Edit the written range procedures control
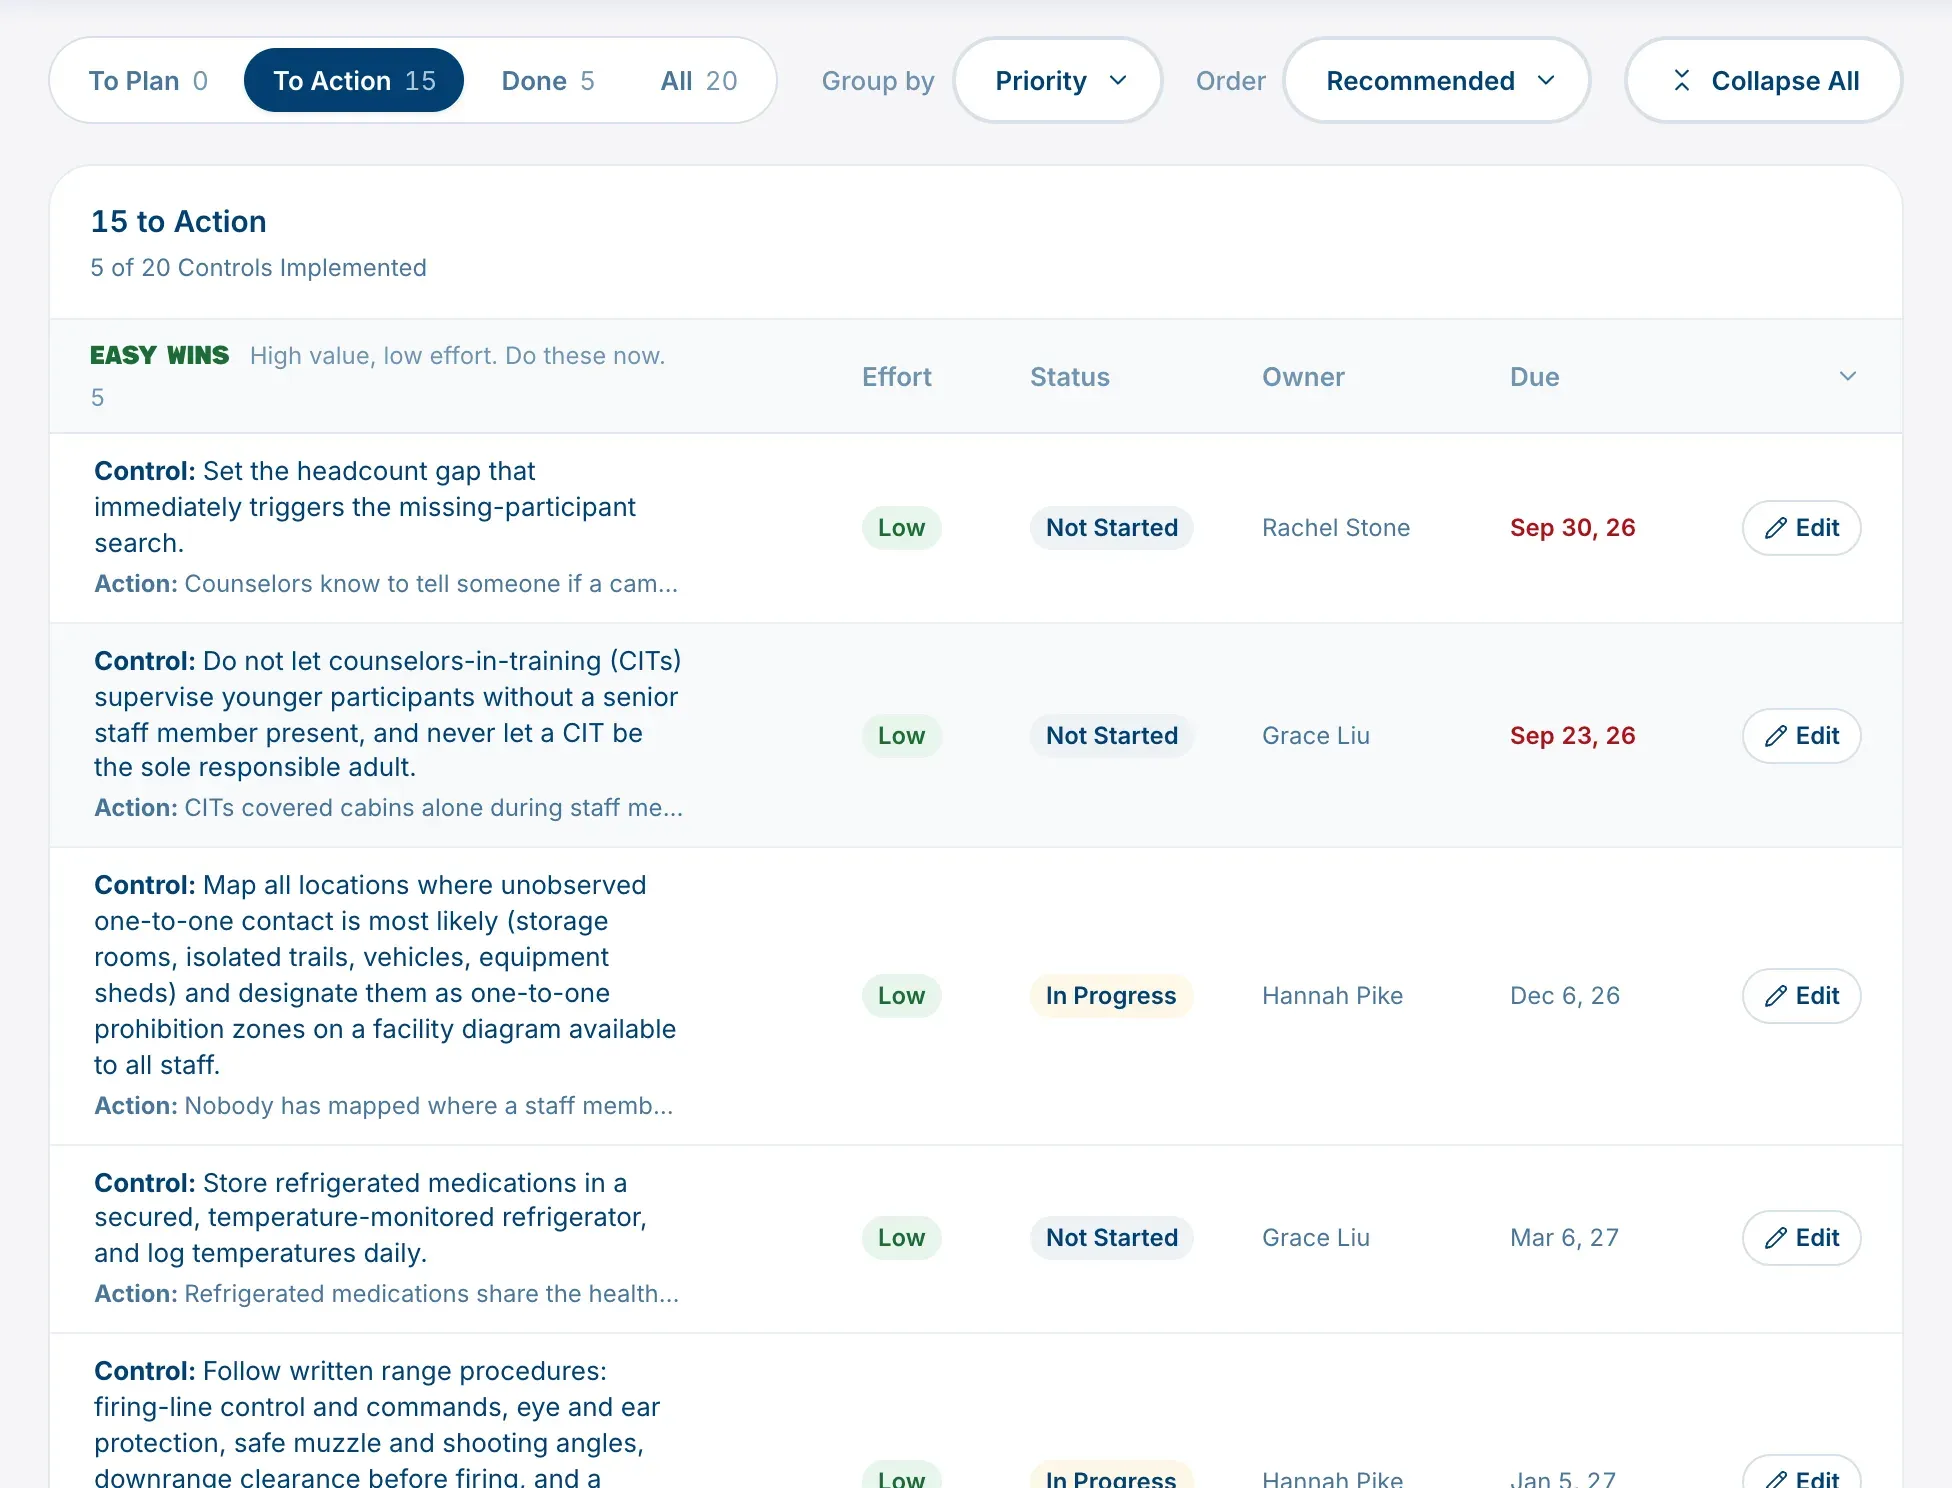The width and height of the screenshot is (1952, 1488). (1801, 1474)
